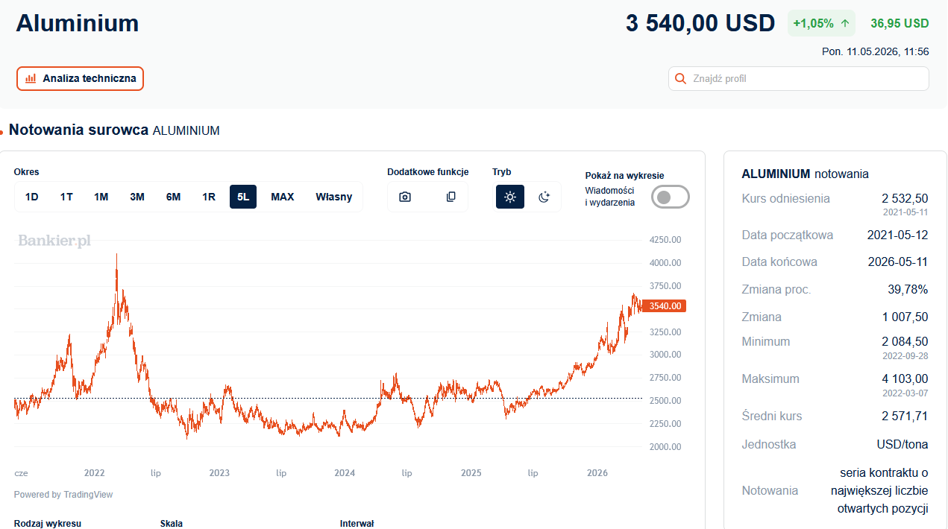Click the search magnifier icon
This screenshot has height=529, width=948.
click(680, 79)
